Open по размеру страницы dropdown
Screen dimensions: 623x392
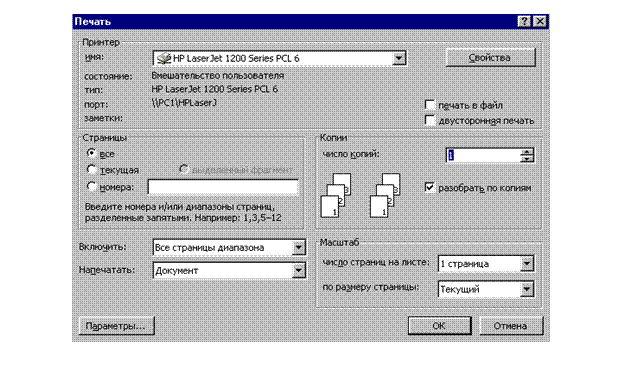[x=527, y=289]
